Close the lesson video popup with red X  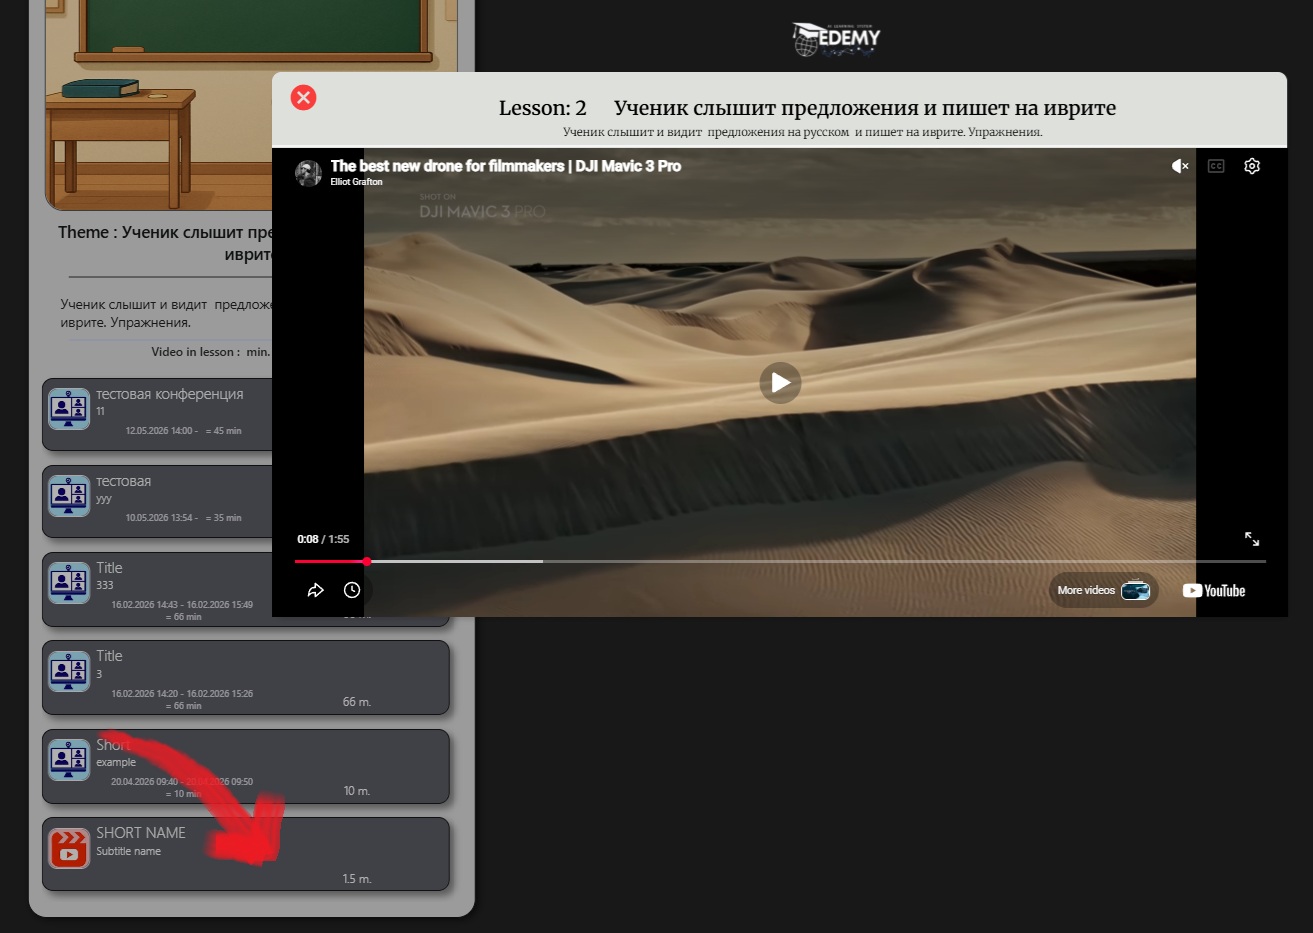pos(303,97)
